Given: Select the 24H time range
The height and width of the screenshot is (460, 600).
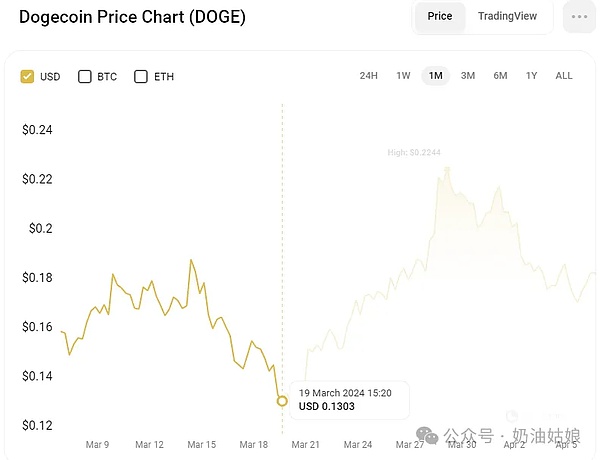Looking at the screenshot, I should (368, 76).
